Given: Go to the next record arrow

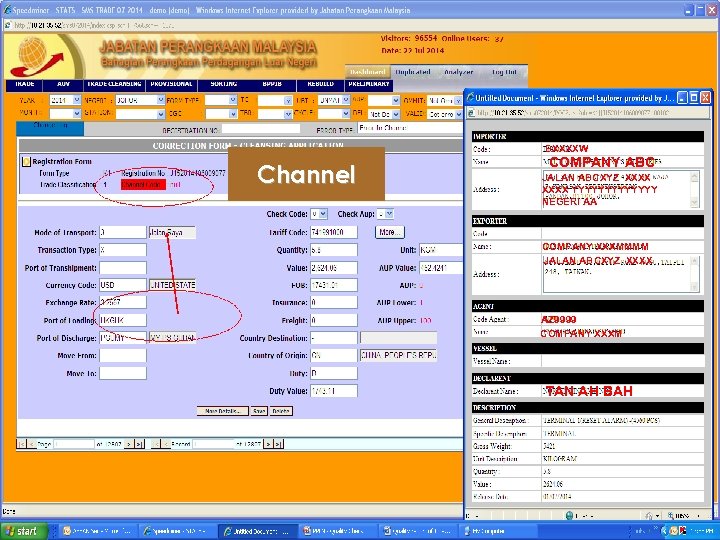Looking at the screenshot, I should pos(269,444).
